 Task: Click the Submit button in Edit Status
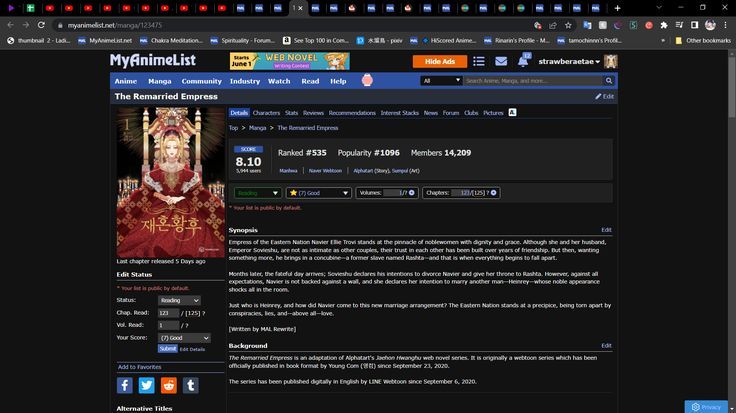(168, 349)
